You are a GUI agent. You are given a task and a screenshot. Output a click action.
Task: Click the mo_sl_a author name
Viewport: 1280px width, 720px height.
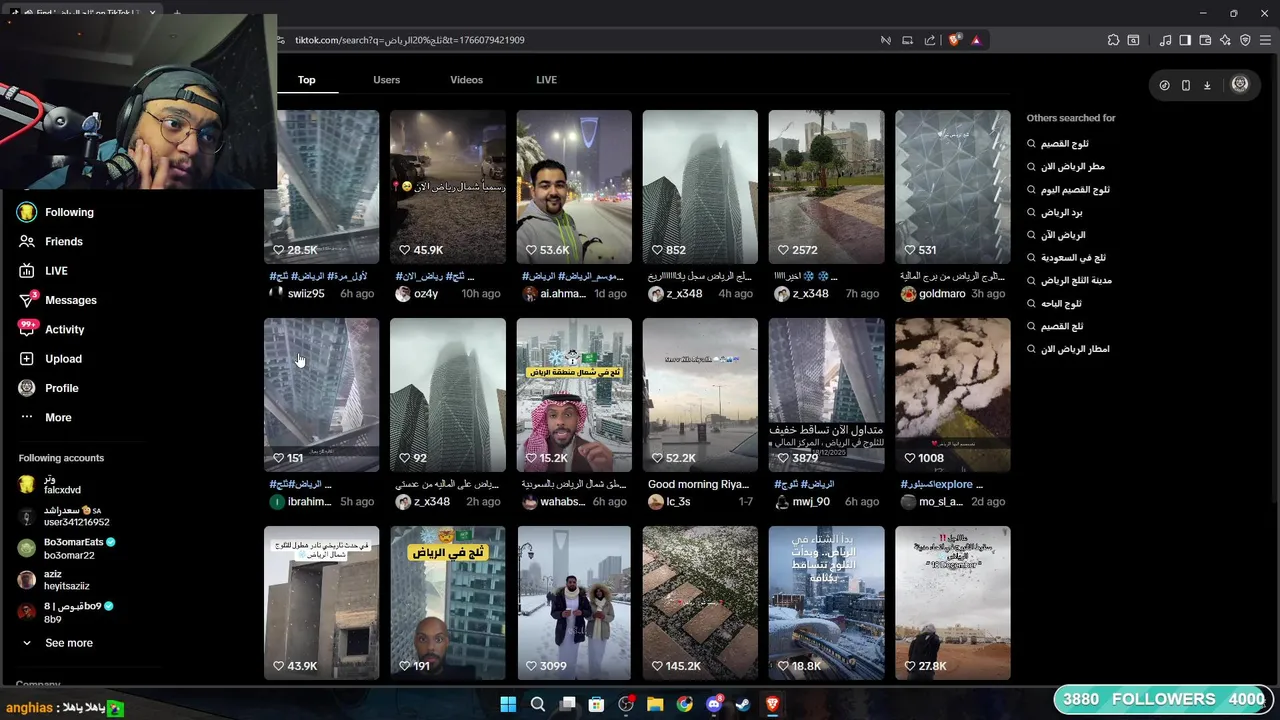pos(941,502)
